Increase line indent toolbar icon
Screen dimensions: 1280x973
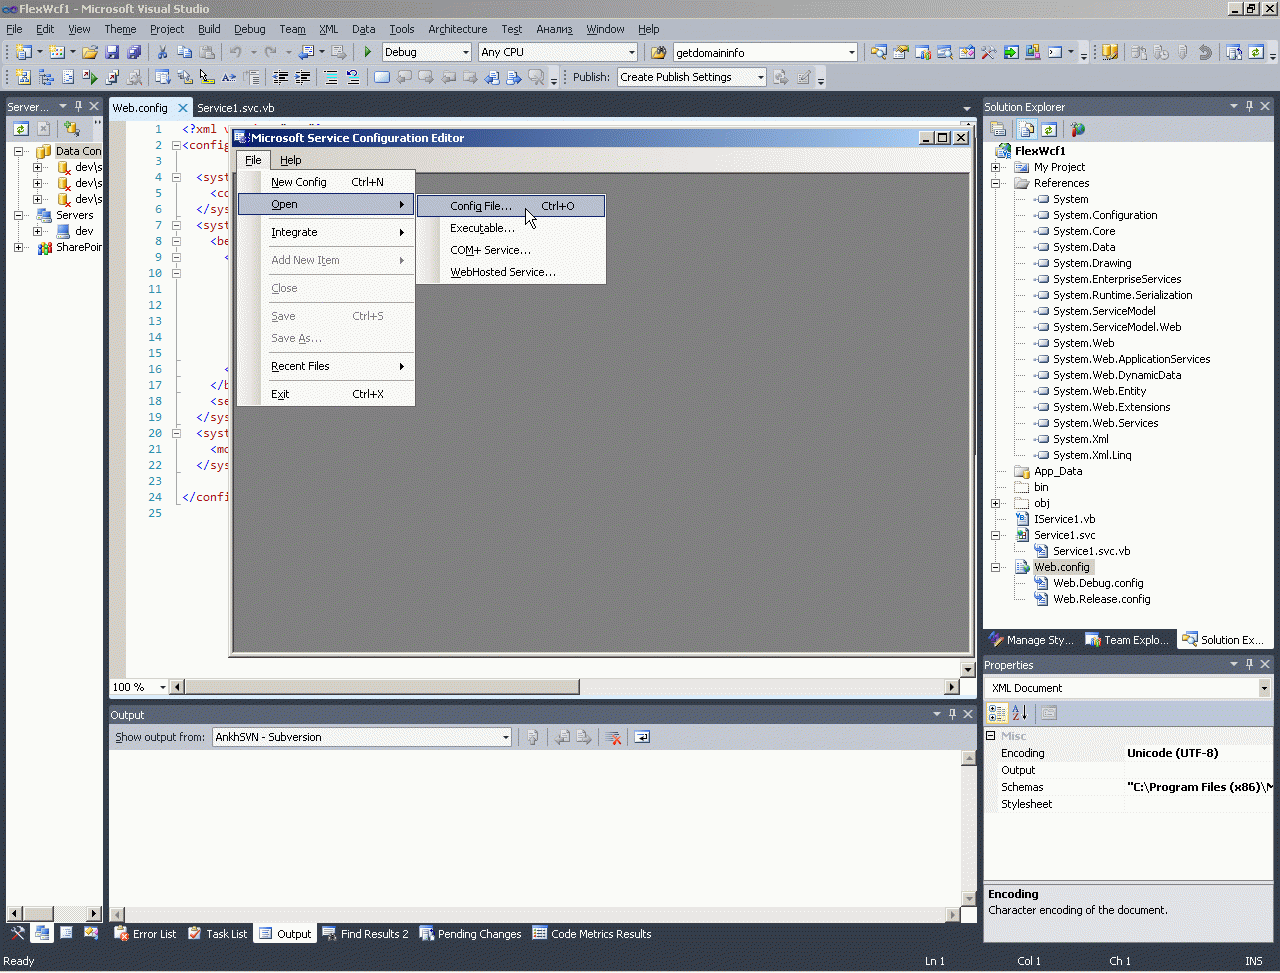click(303, 77)
